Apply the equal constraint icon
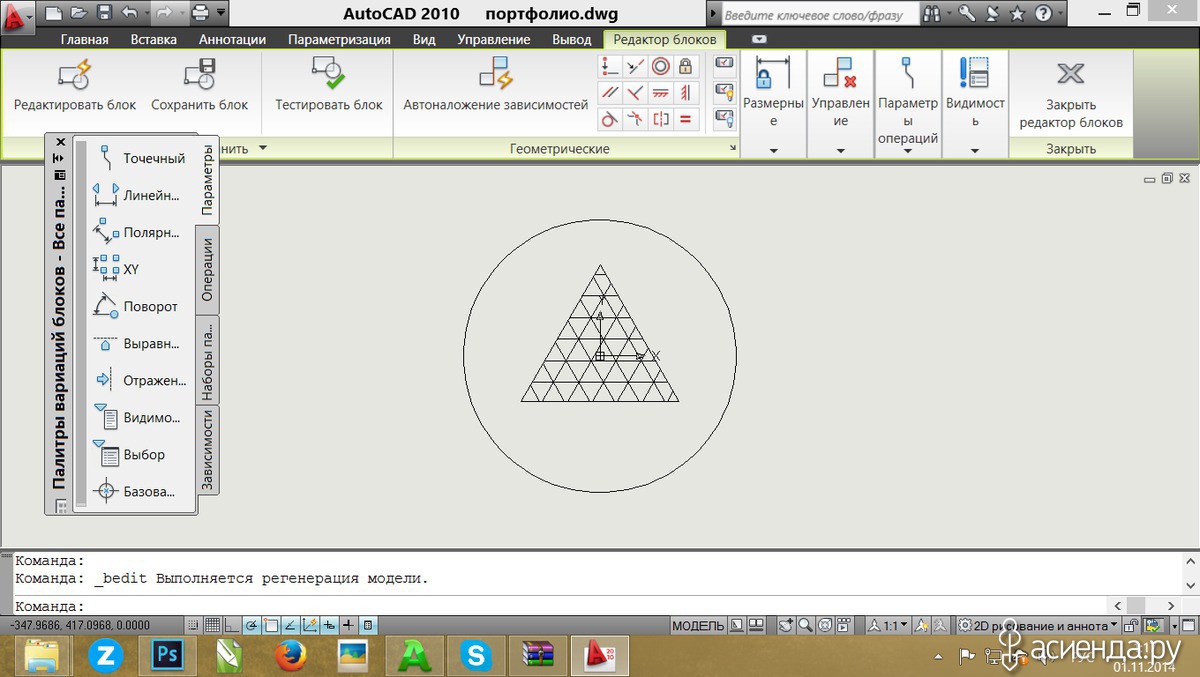 686,119
